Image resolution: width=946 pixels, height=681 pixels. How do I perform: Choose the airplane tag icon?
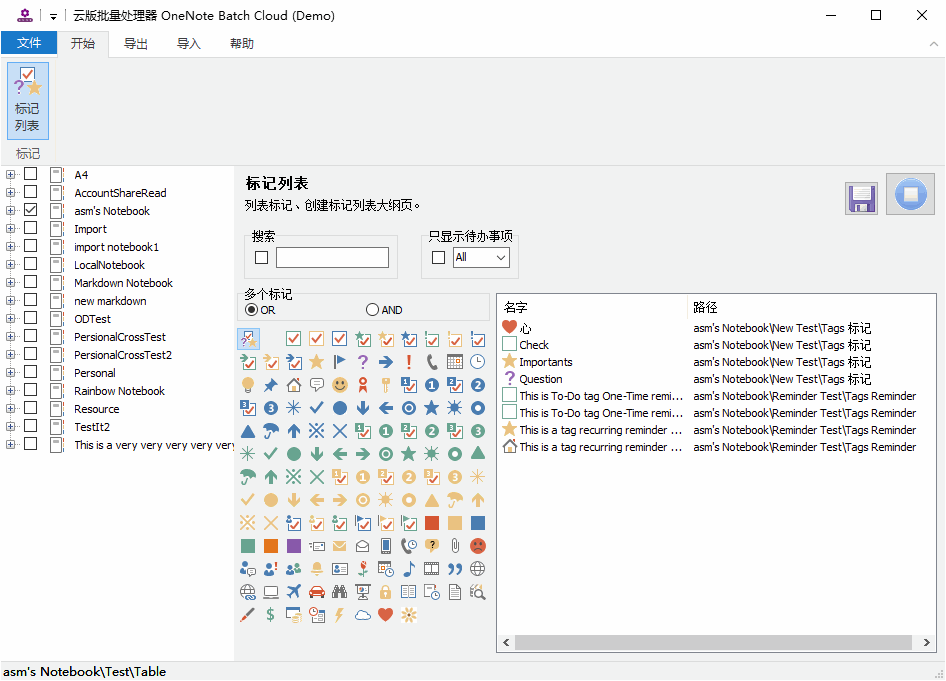click(x=294, y=592)
